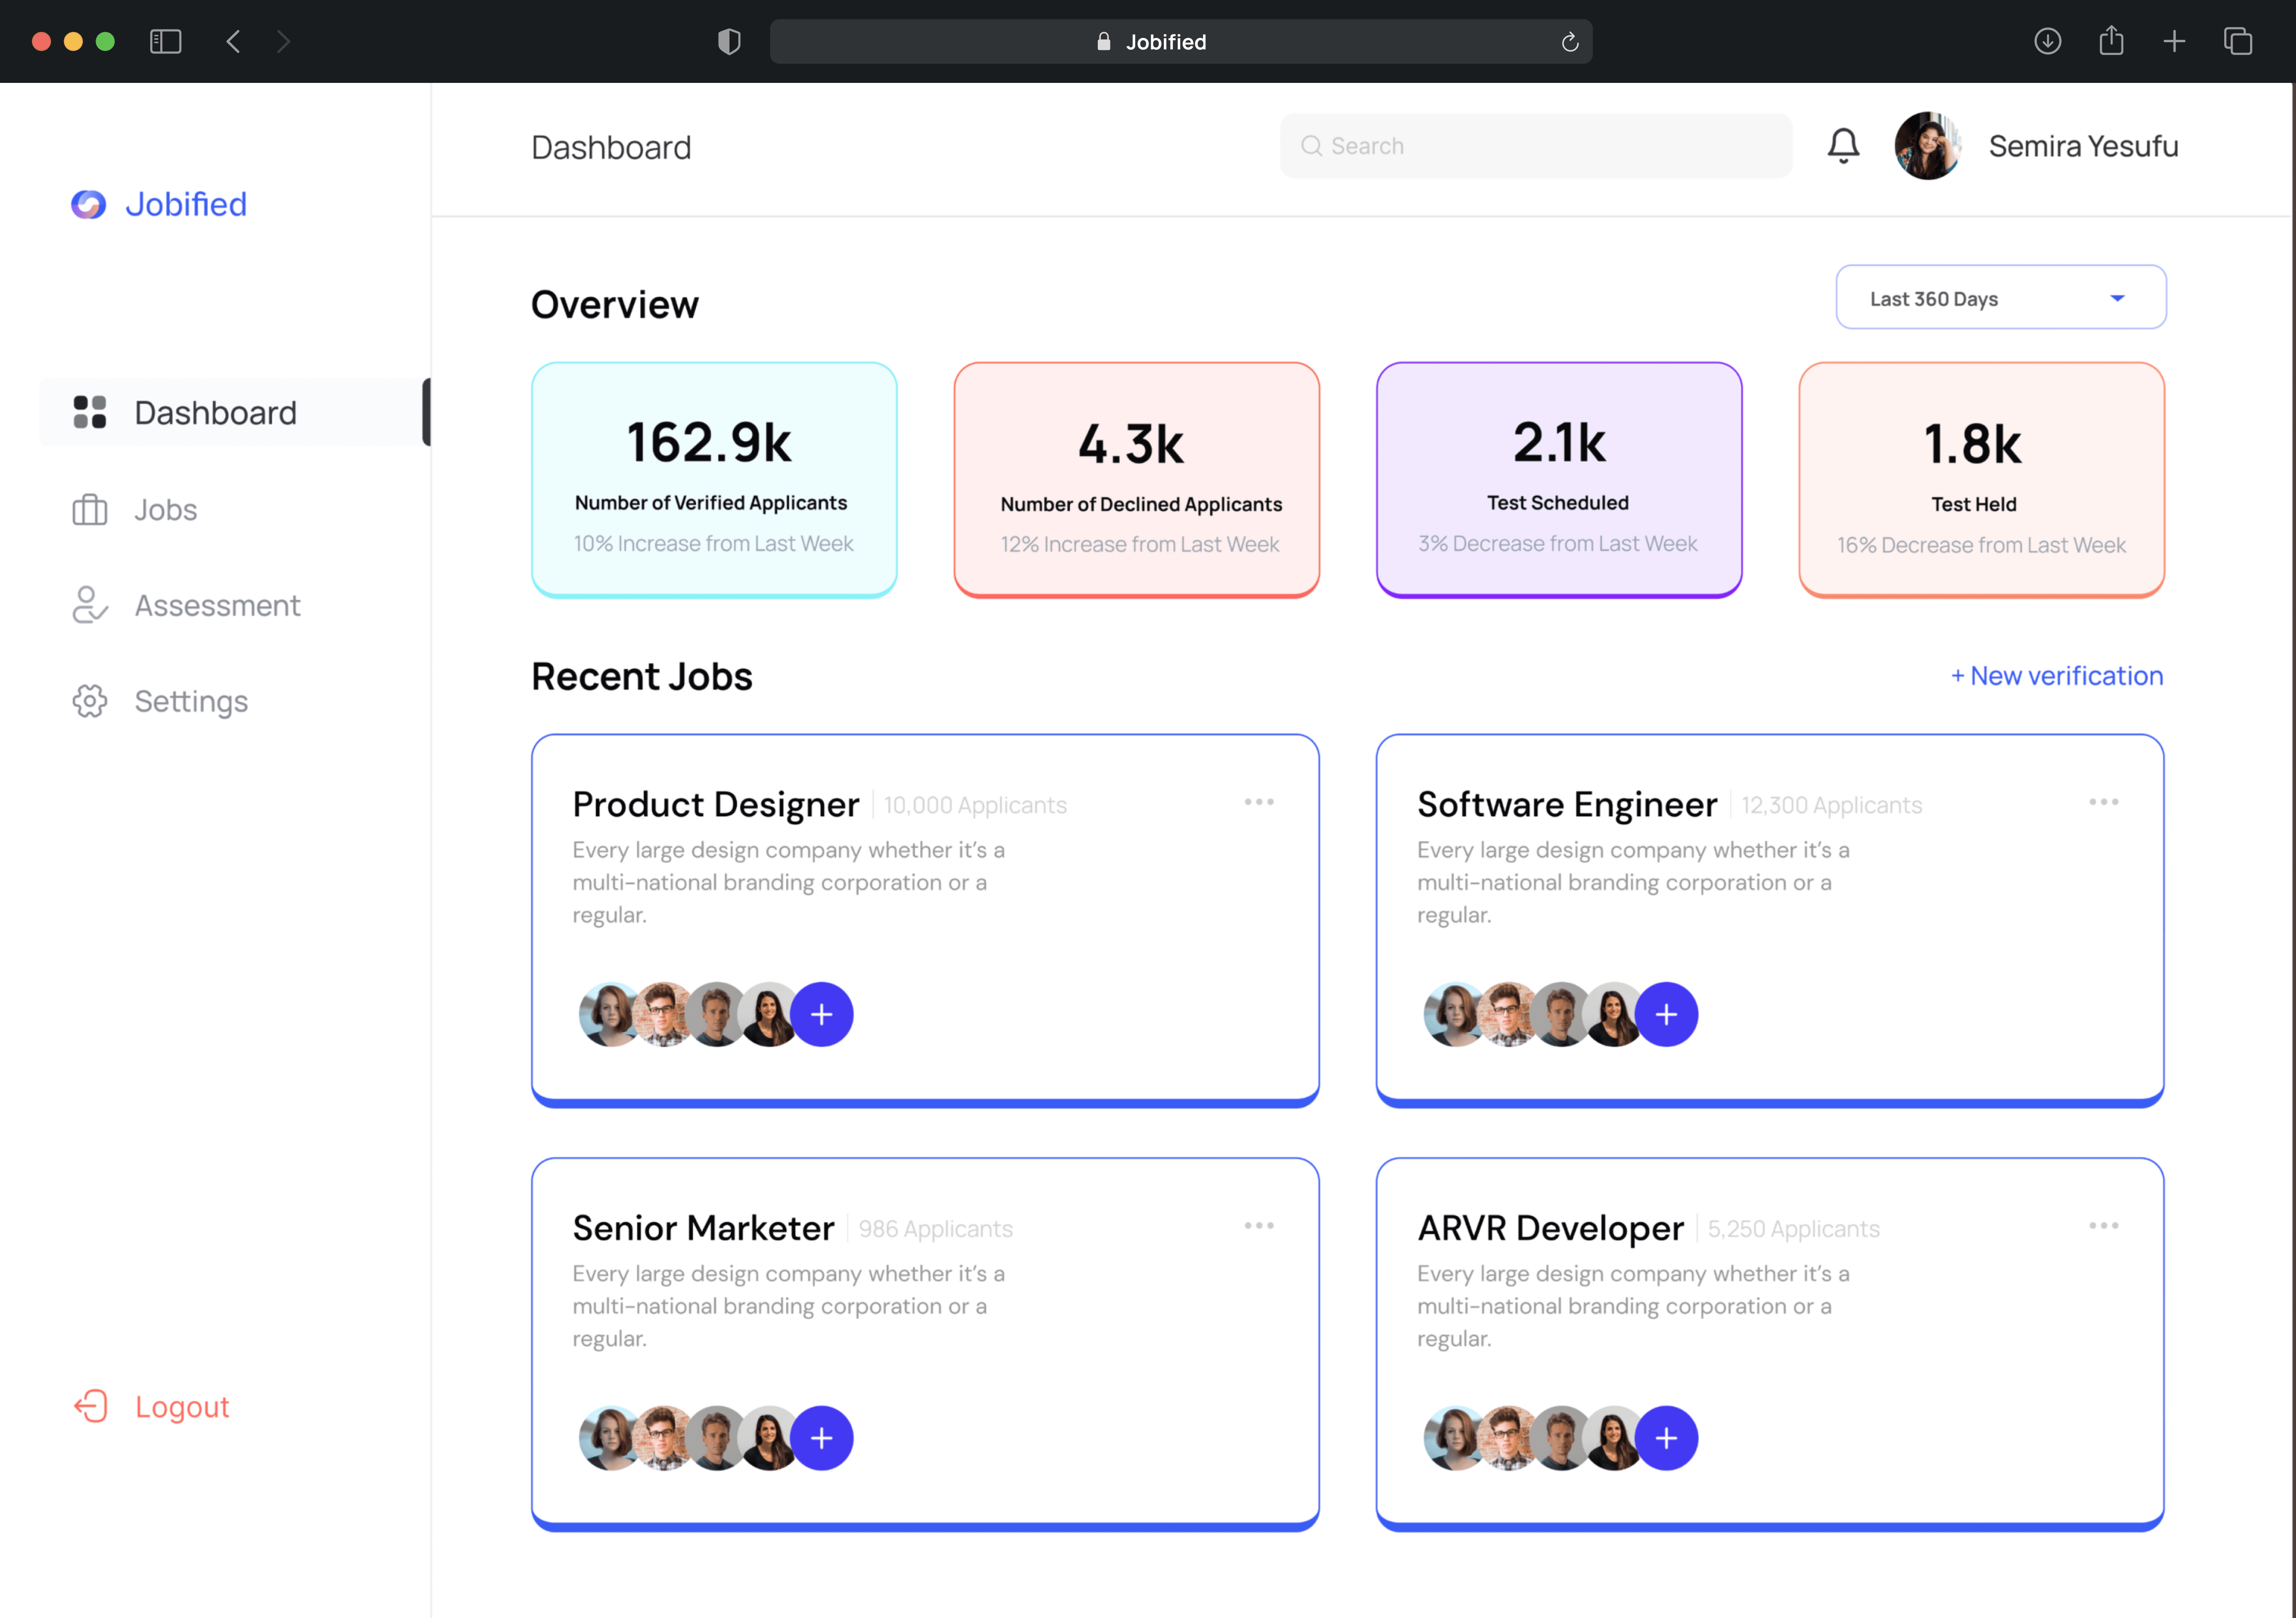The height and width of the screenshot is (1618, 2296).
Task: Click '10,000 Applicants' text
Action: 975,805
